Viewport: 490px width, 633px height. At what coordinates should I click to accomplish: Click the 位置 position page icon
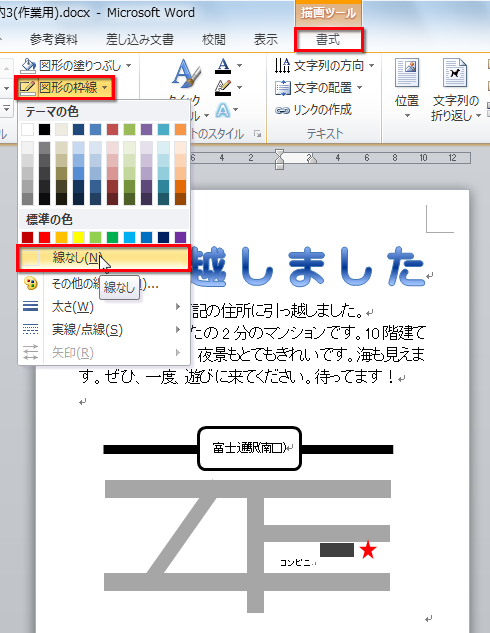406,73
